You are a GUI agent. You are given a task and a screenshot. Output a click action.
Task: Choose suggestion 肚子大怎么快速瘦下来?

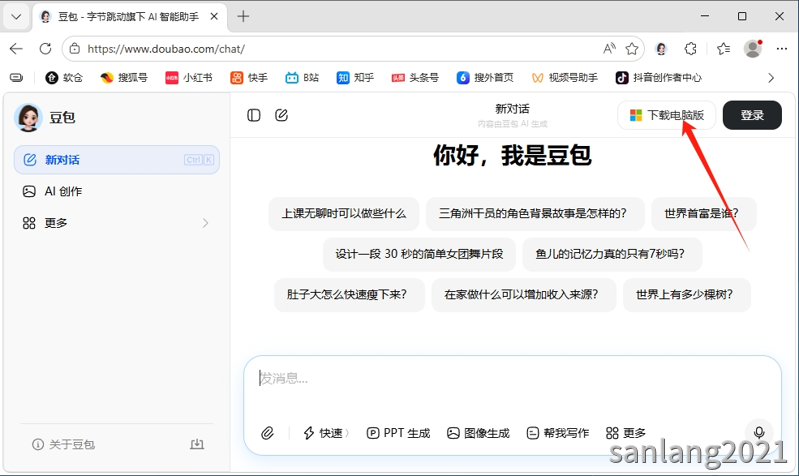349,295
